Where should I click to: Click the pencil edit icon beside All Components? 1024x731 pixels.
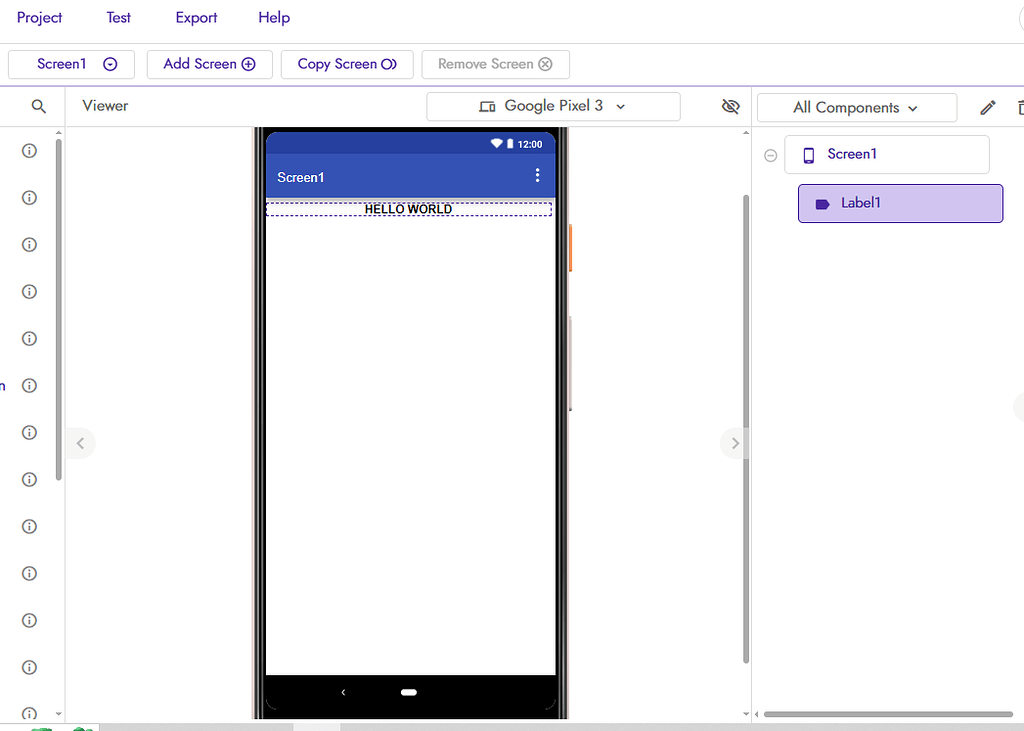pos(987,106)
